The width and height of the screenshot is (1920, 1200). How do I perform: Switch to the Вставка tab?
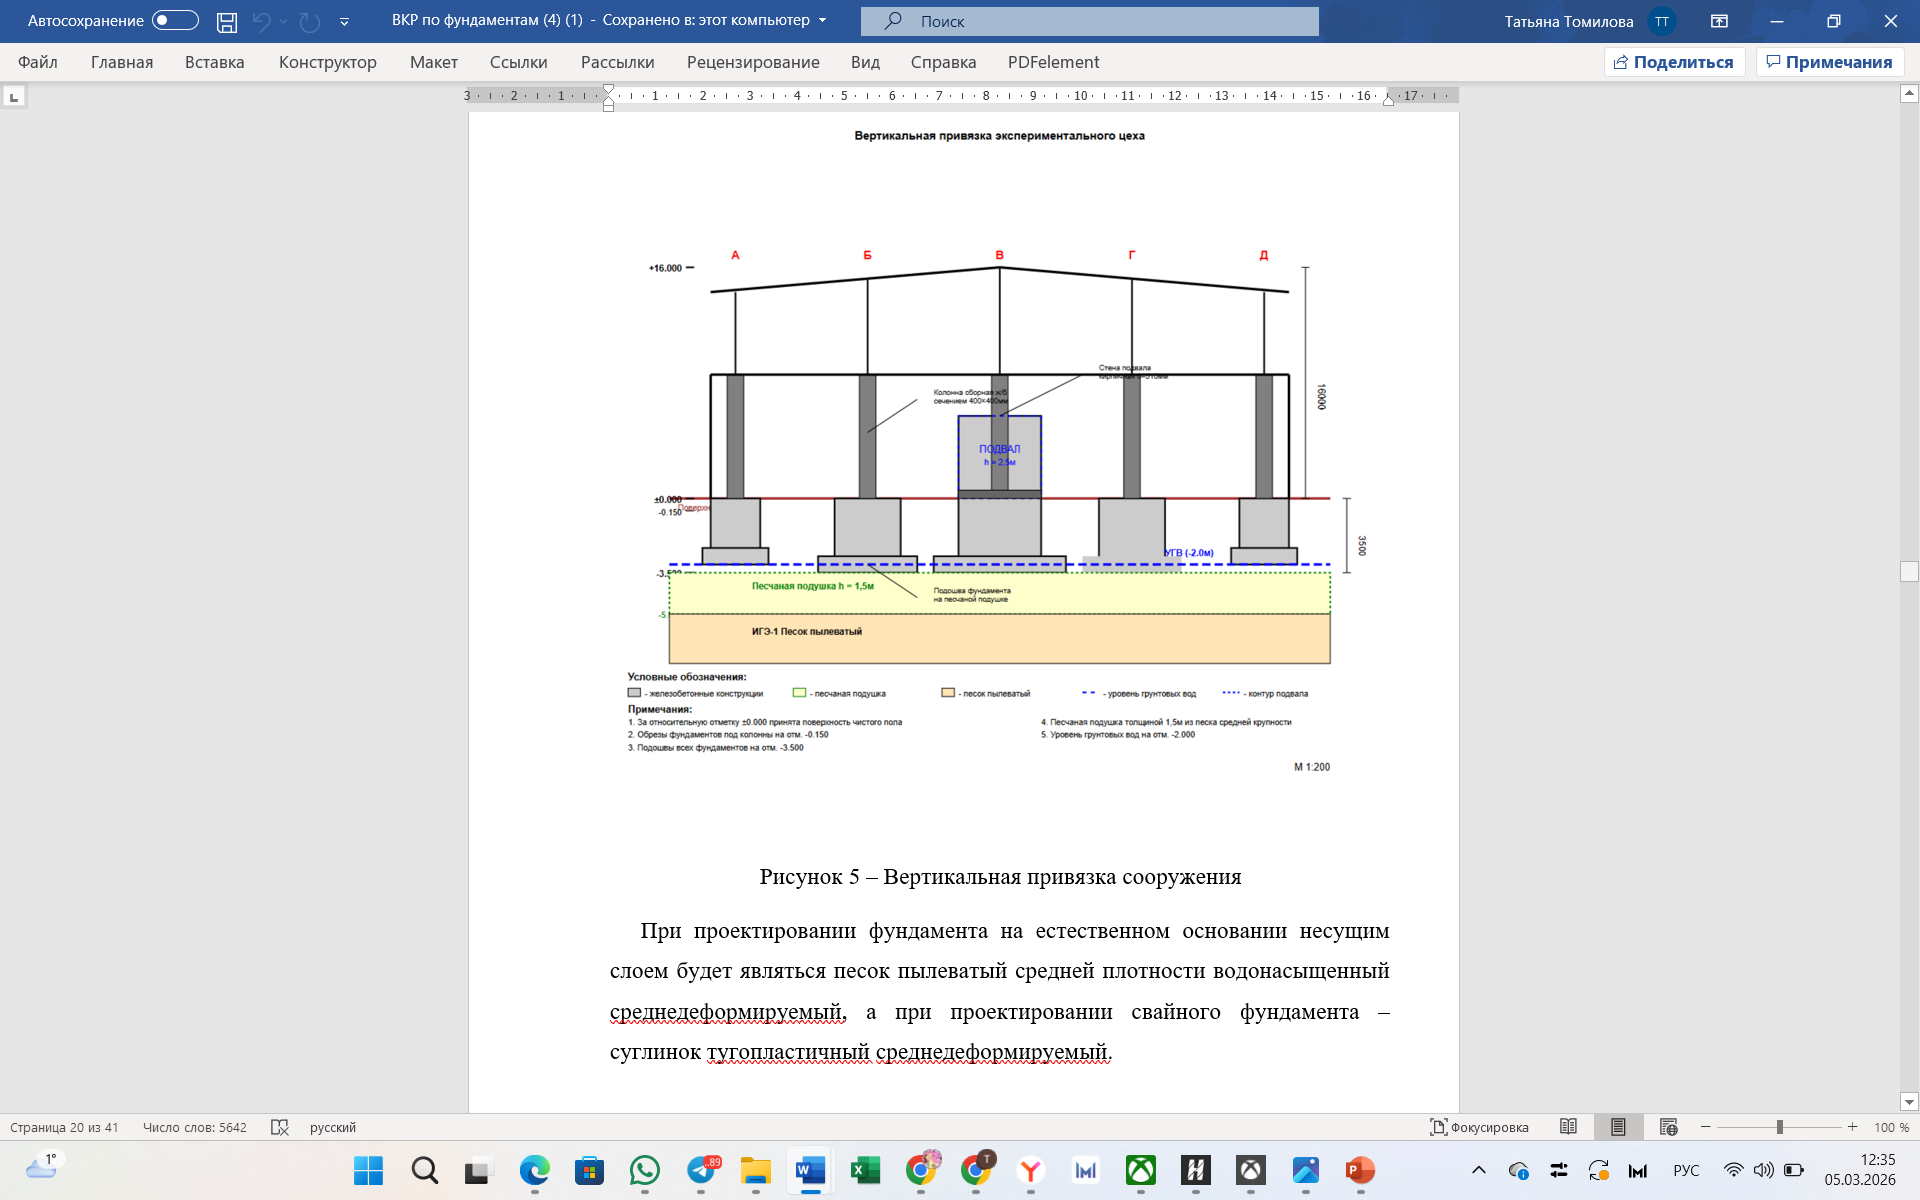click(x=214, y=62)
